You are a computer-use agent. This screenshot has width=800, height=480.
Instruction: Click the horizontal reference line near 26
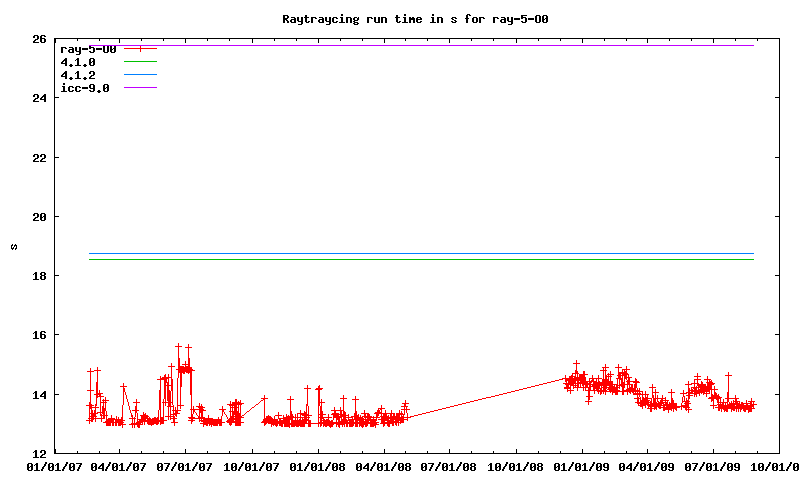450,45
